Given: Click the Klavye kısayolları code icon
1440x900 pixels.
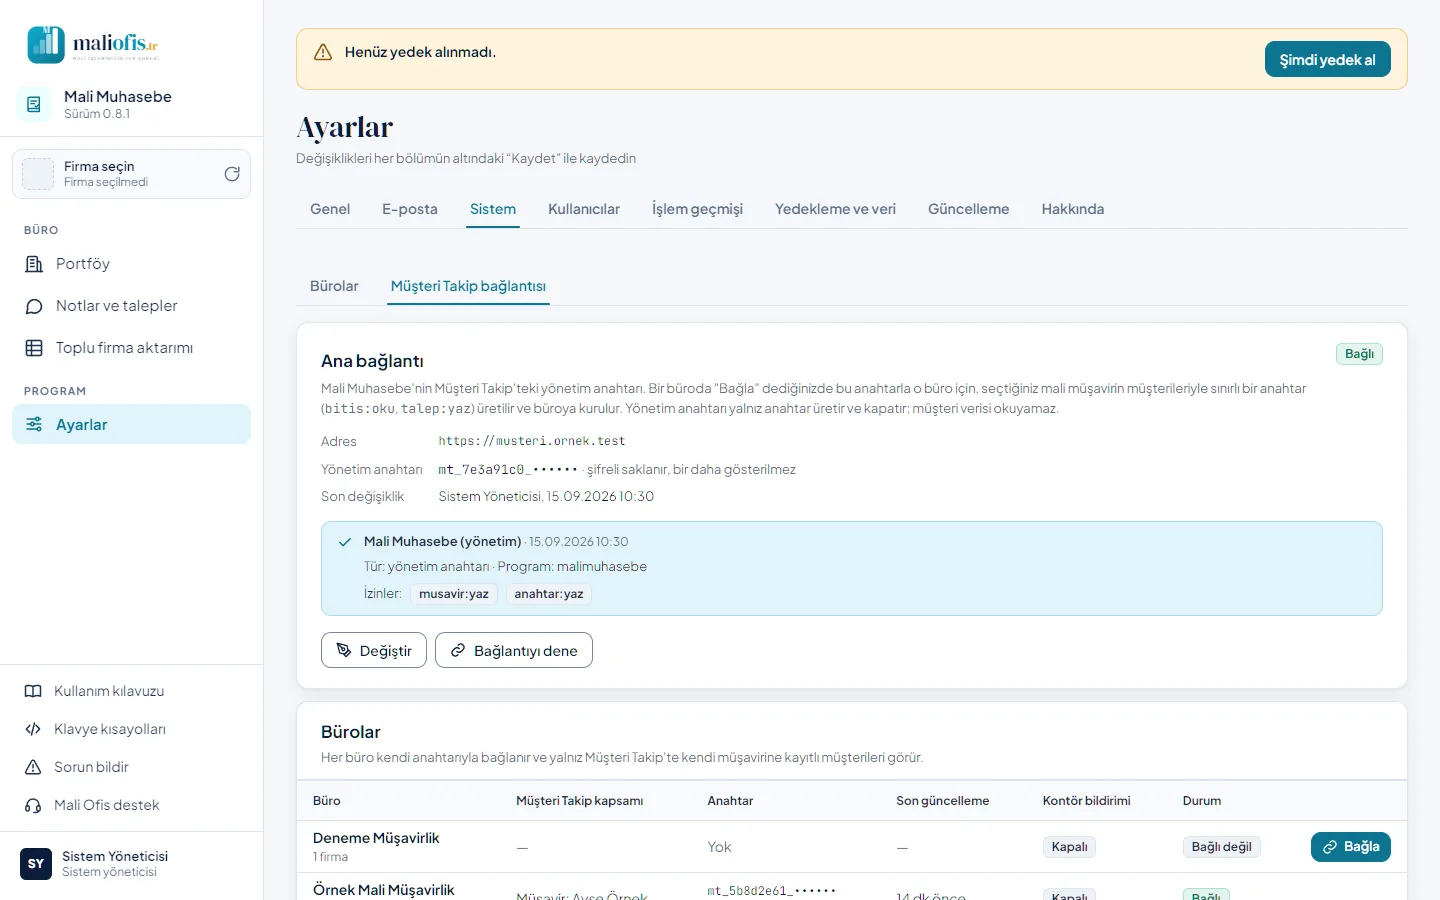Looking at the screenshot, I should click(33, 729).
